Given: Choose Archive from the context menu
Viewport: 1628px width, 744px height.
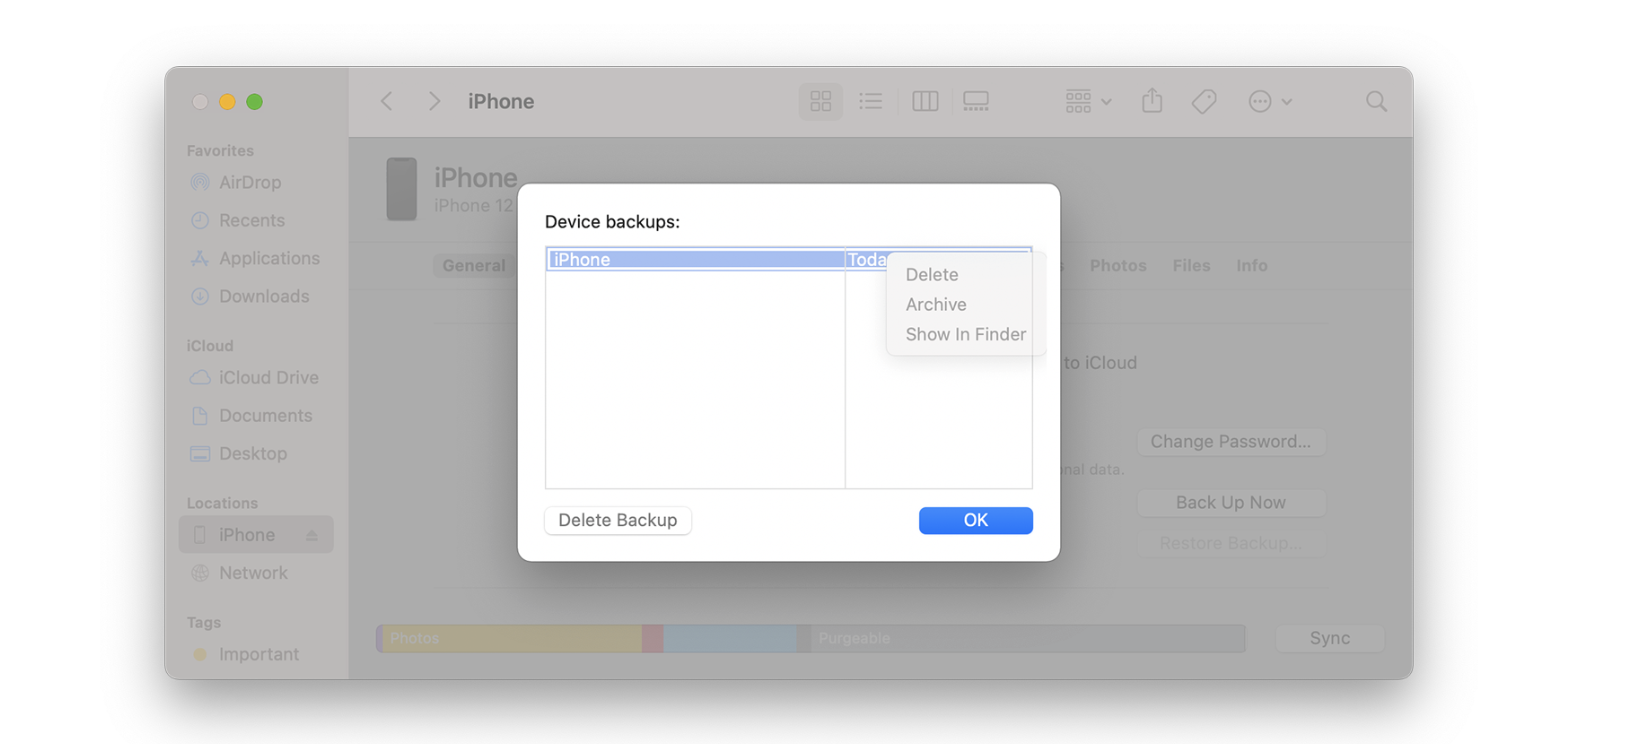Looking at the screenshot, I should point(936,304).
